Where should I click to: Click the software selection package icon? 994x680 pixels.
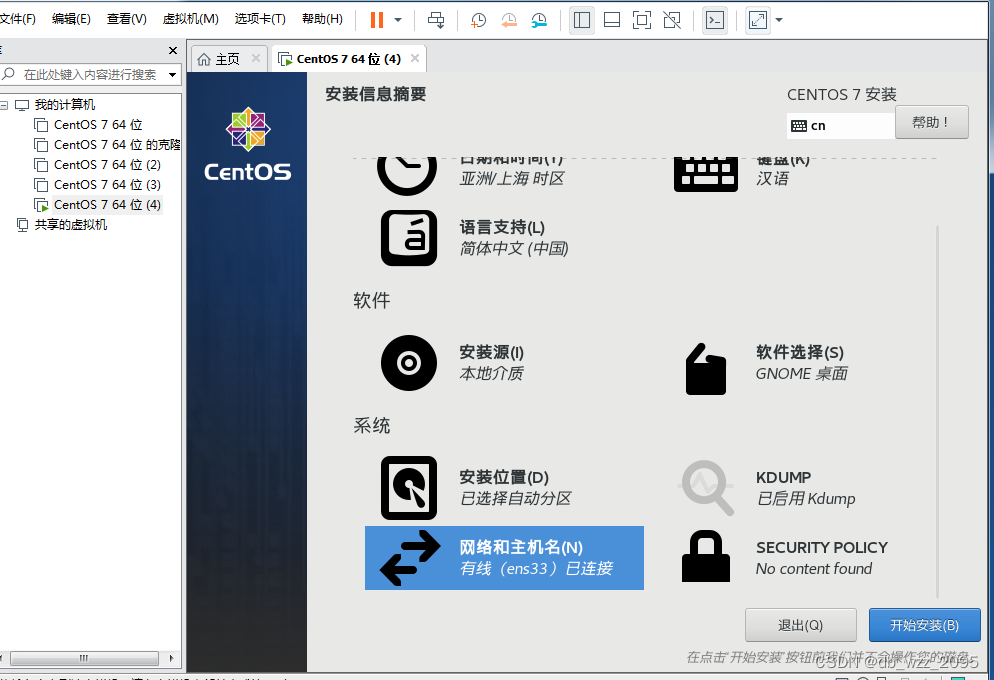point(706,369)
